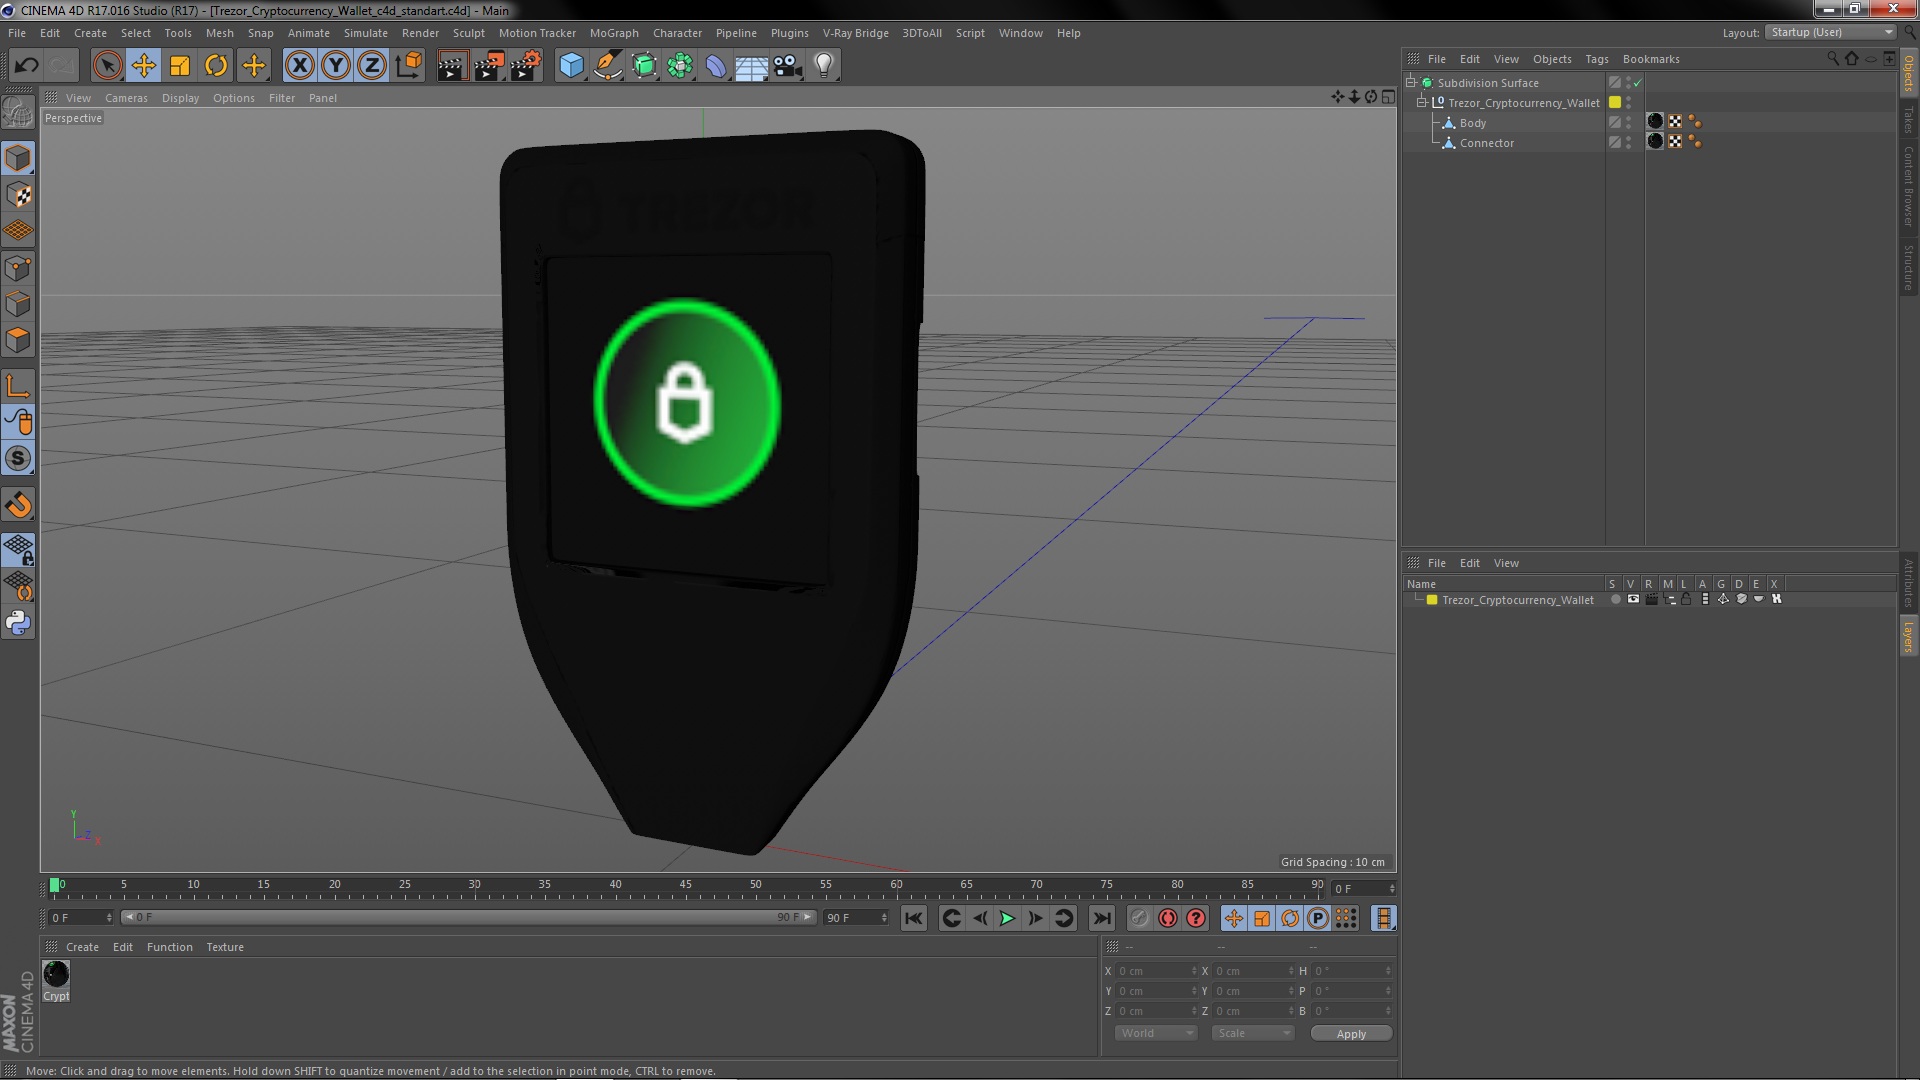Add a Subdivision Surface generator
Image resolution: width=1920 pixels, height=1080 pixels.
(644, 66)
